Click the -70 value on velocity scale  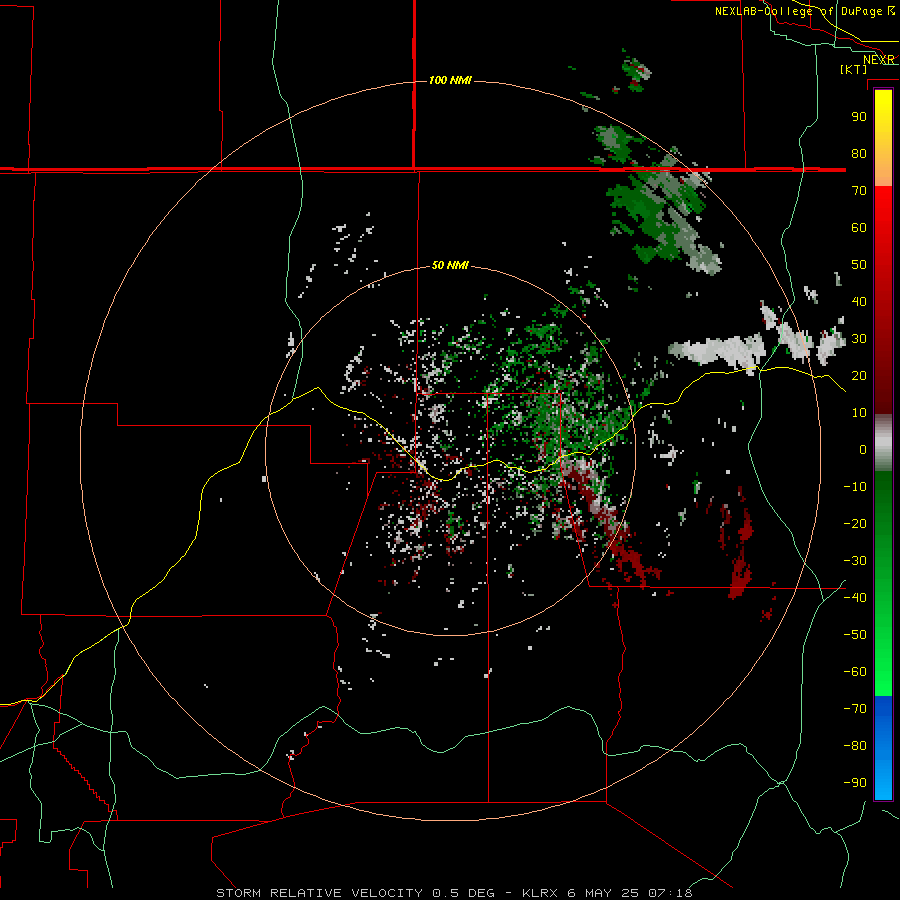pos(855,709)
